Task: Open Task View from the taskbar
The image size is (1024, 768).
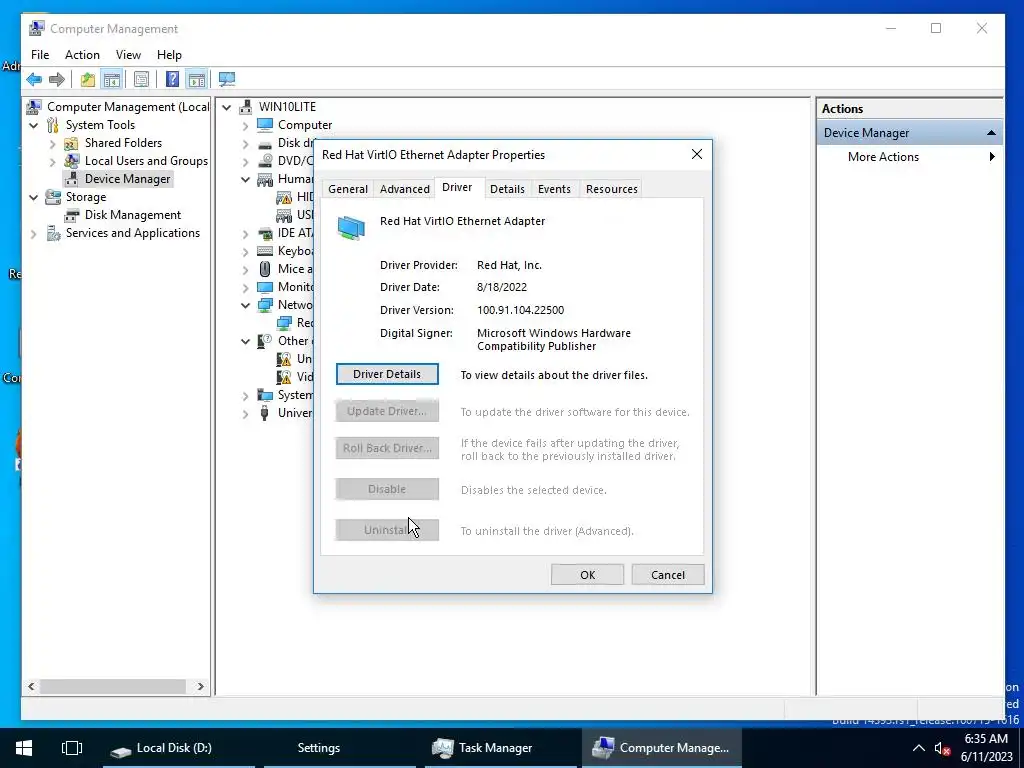Action: click(x=71, y=748)
